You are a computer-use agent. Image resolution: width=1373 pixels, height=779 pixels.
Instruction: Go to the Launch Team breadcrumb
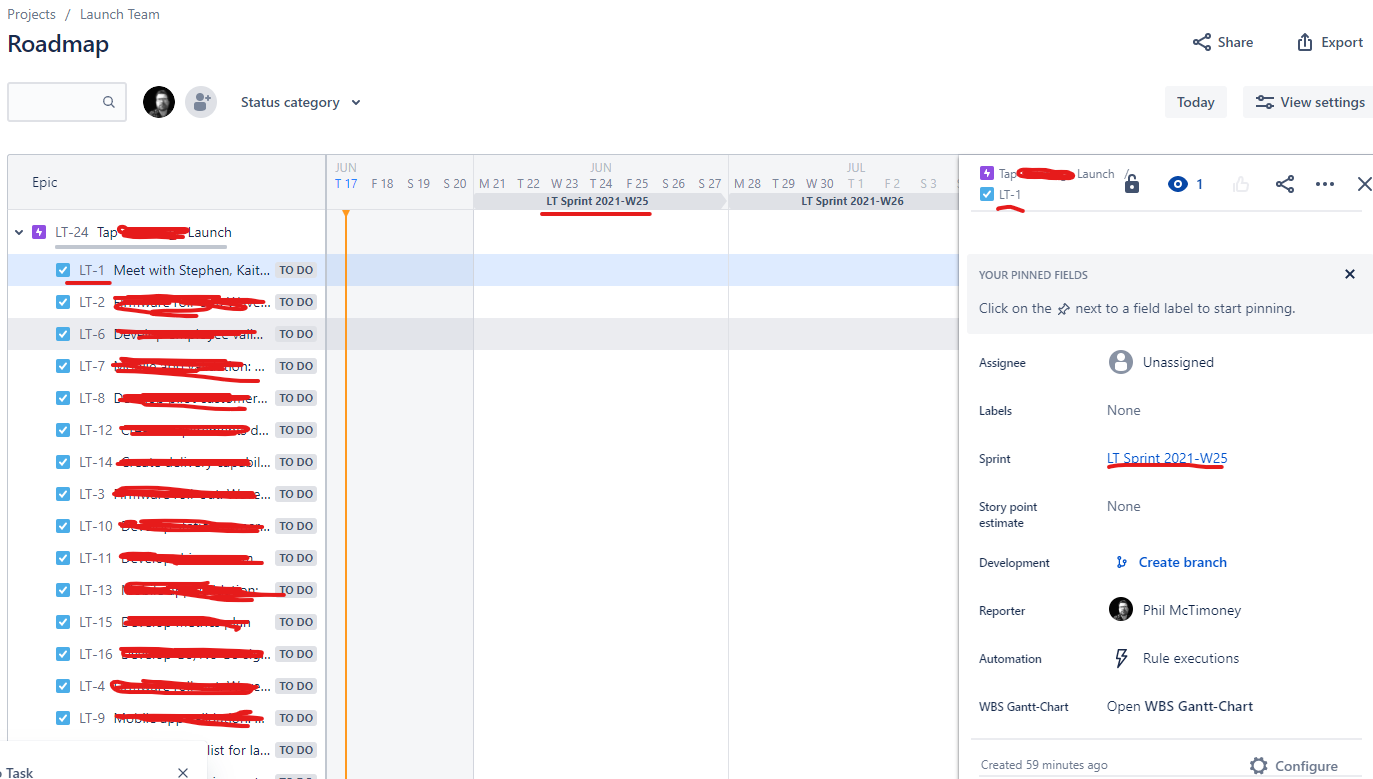click(x=120, y=14)
